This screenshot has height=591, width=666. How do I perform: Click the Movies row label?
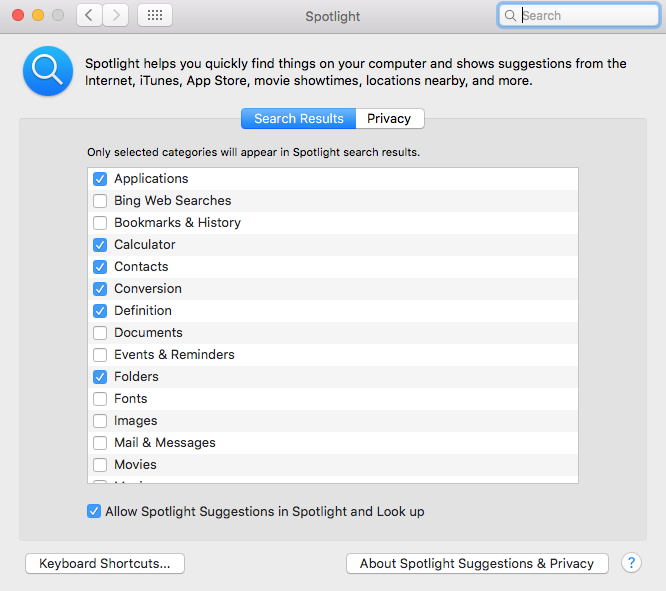(135, 465)
